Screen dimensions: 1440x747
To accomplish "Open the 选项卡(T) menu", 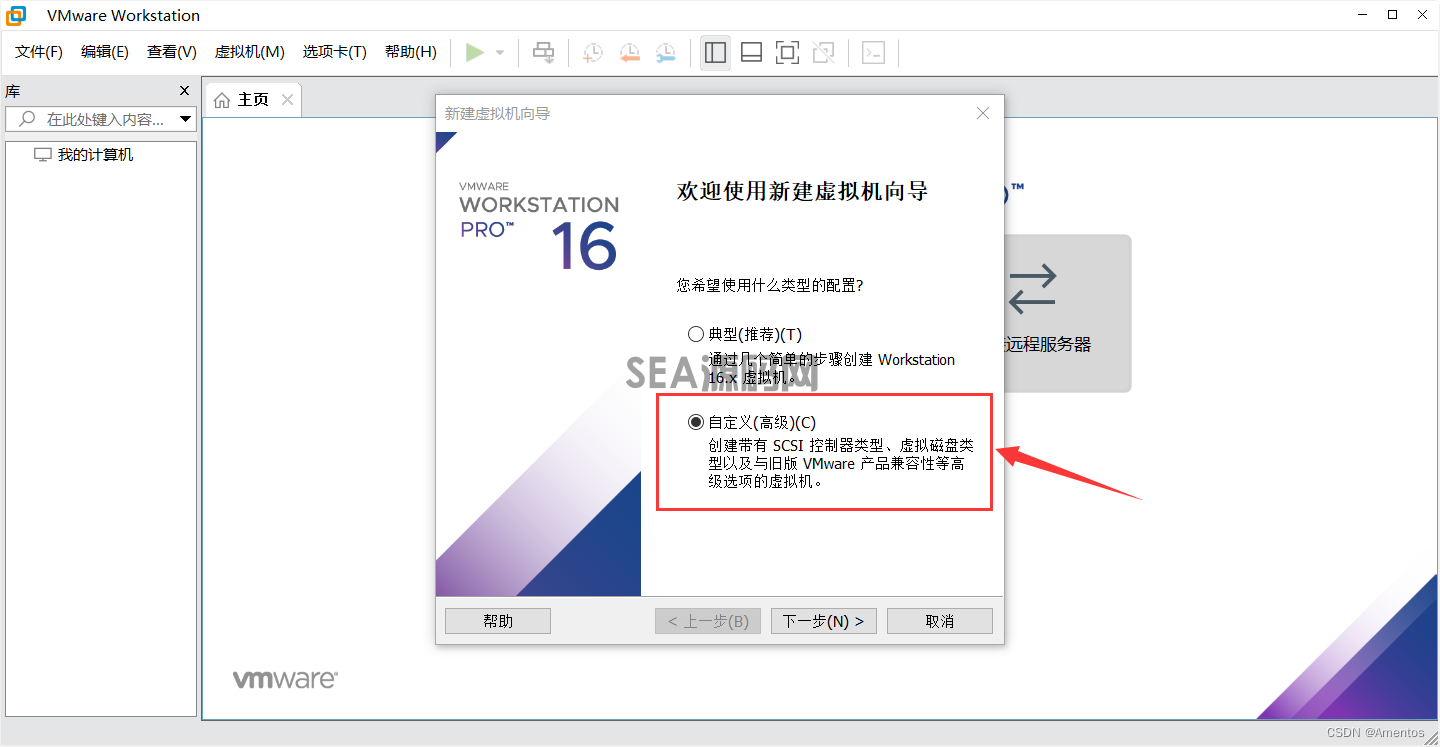I will click(x=335, y=52).
